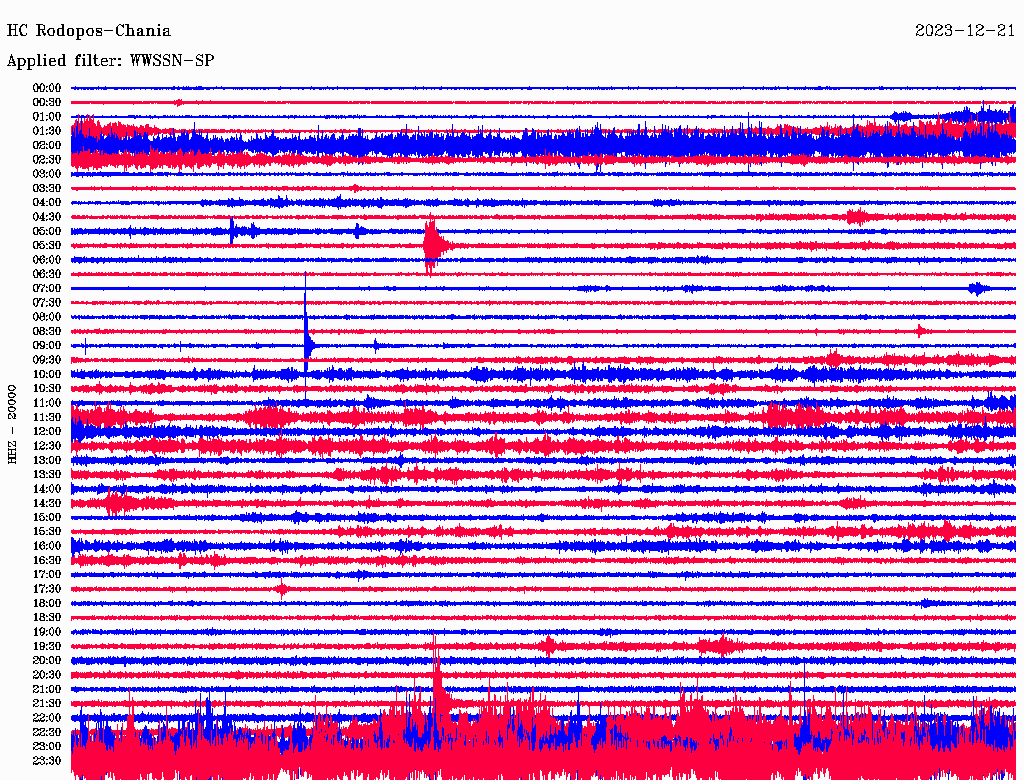The width and height of the screenshot is (1024, 780).
Task: Select the 12:00 time label
Action: point(47,431)
